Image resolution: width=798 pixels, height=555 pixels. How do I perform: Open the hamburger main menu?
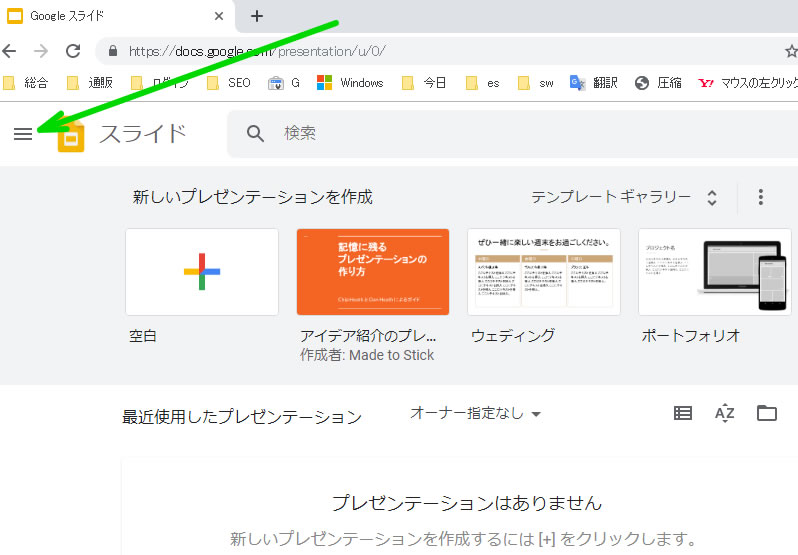[x=23, y=134]
